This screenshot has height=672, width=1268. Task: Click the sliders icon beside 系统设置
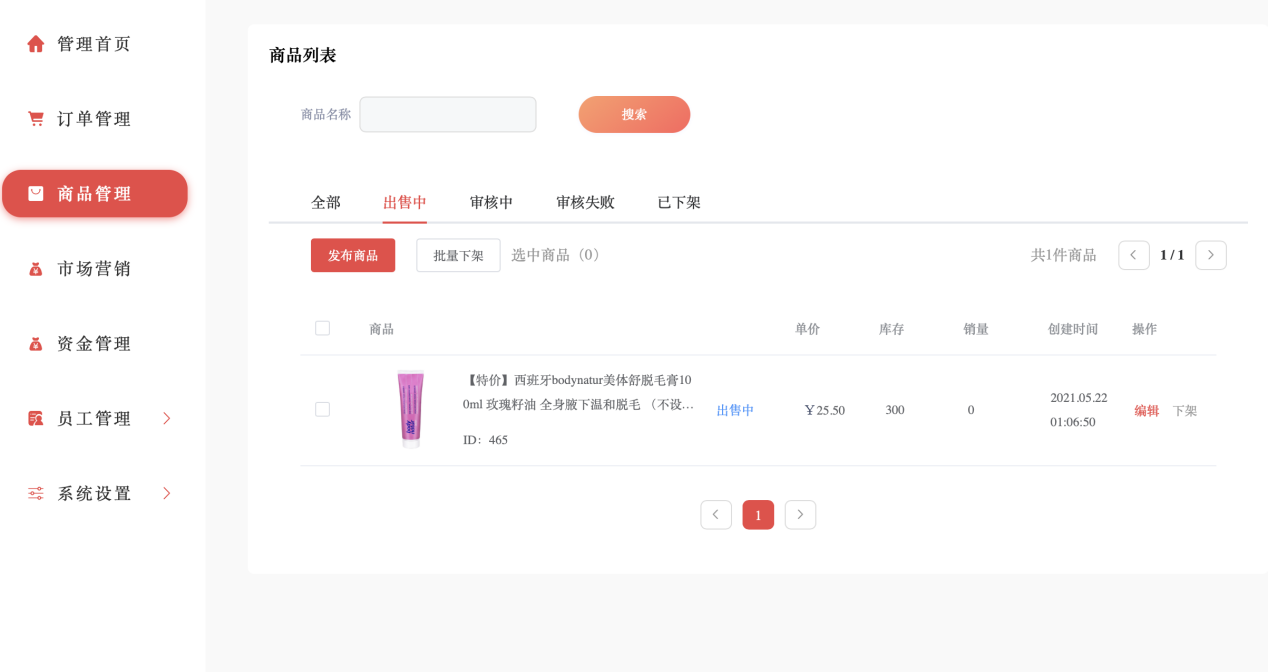tap(36, 494)
